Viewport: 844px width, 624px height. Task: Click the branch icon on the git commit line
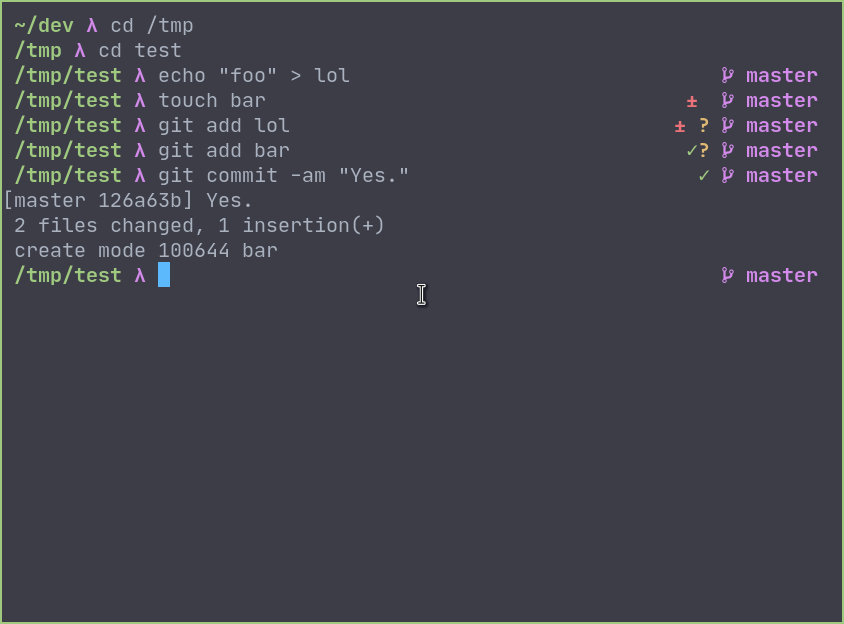(x=728, y=176)
